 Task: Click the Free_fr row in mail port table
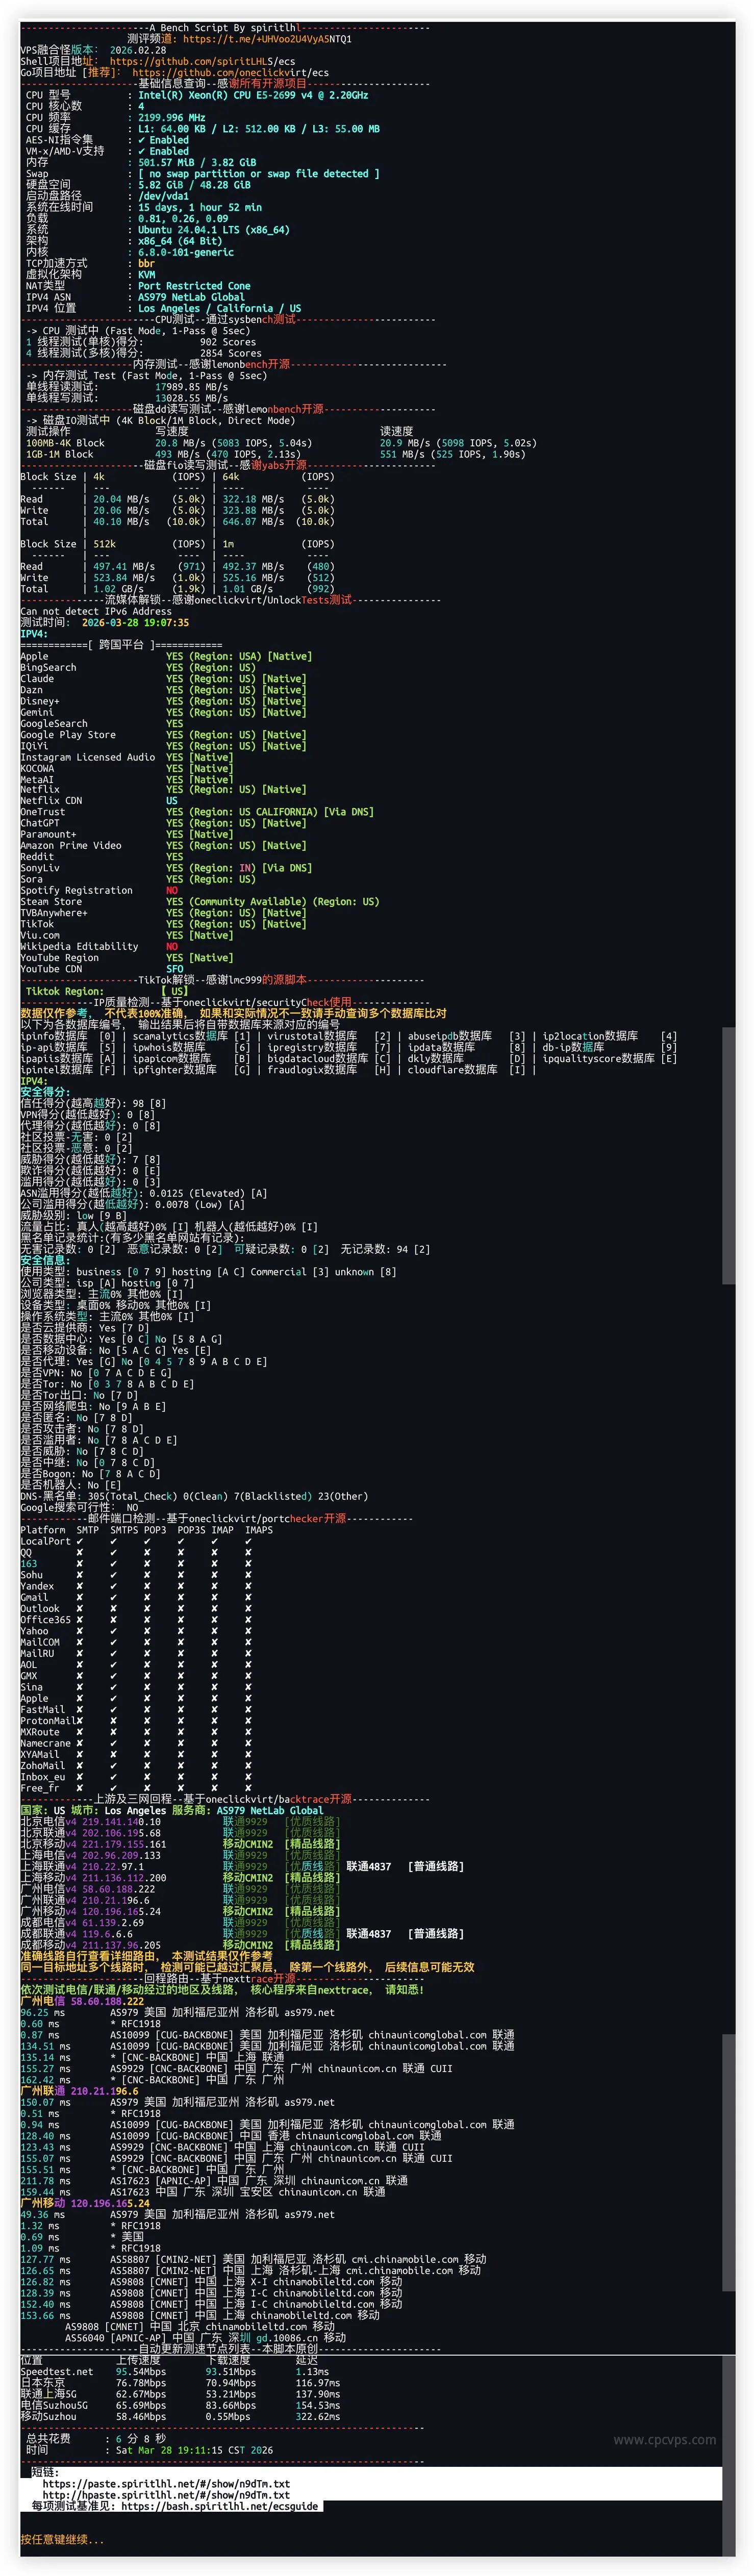[136, 1788]
